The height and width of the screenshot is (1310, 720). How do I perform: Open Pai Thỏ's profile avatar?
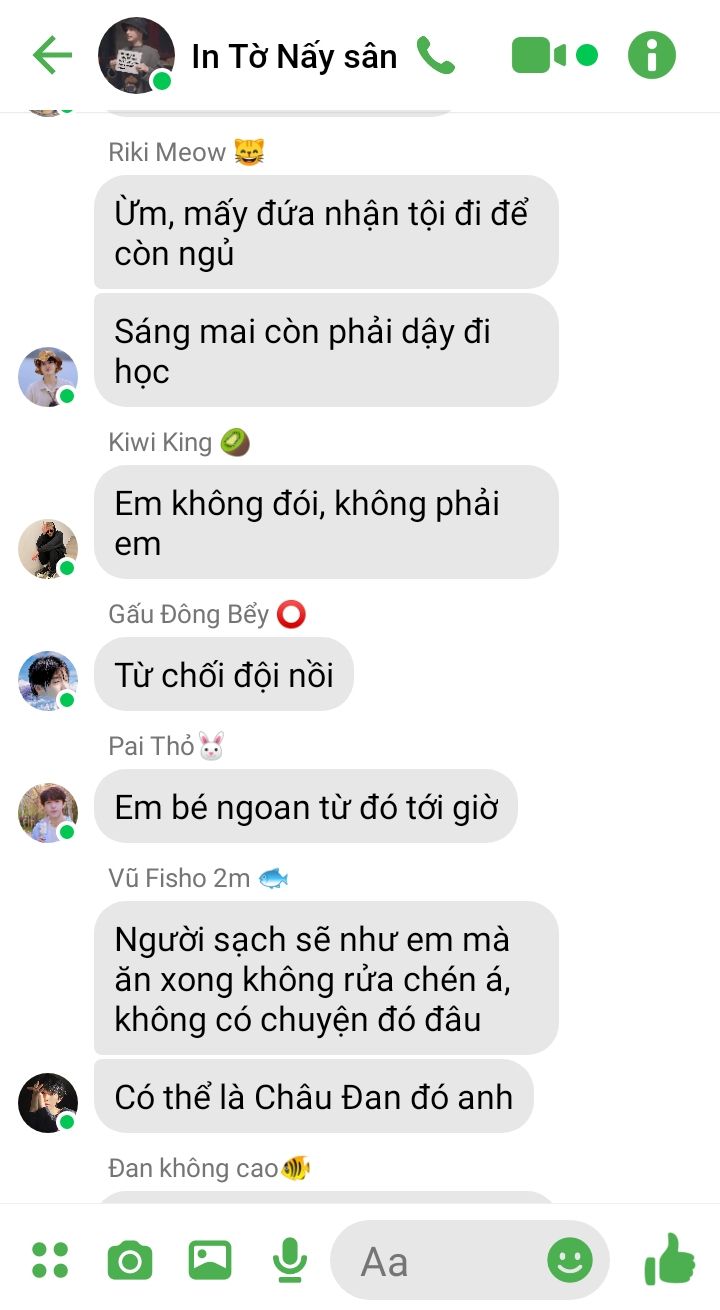(48, 813)
